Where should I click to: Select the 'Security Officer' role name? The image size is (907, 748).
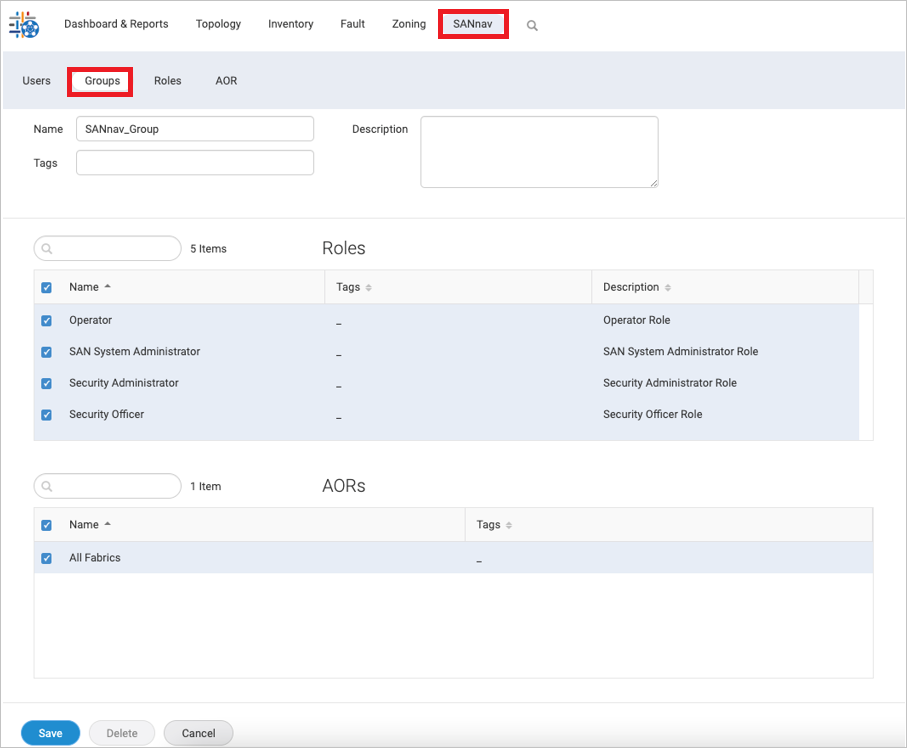pos(106,414)
